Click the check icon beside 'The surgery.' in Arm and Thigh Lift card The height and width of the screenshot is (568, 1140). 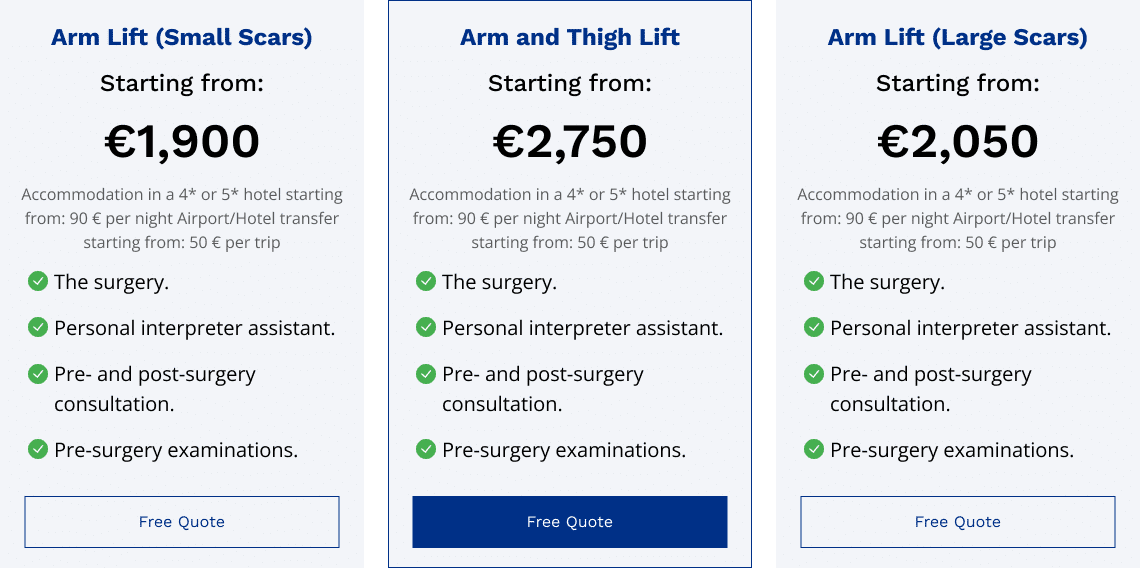(426, 281)
